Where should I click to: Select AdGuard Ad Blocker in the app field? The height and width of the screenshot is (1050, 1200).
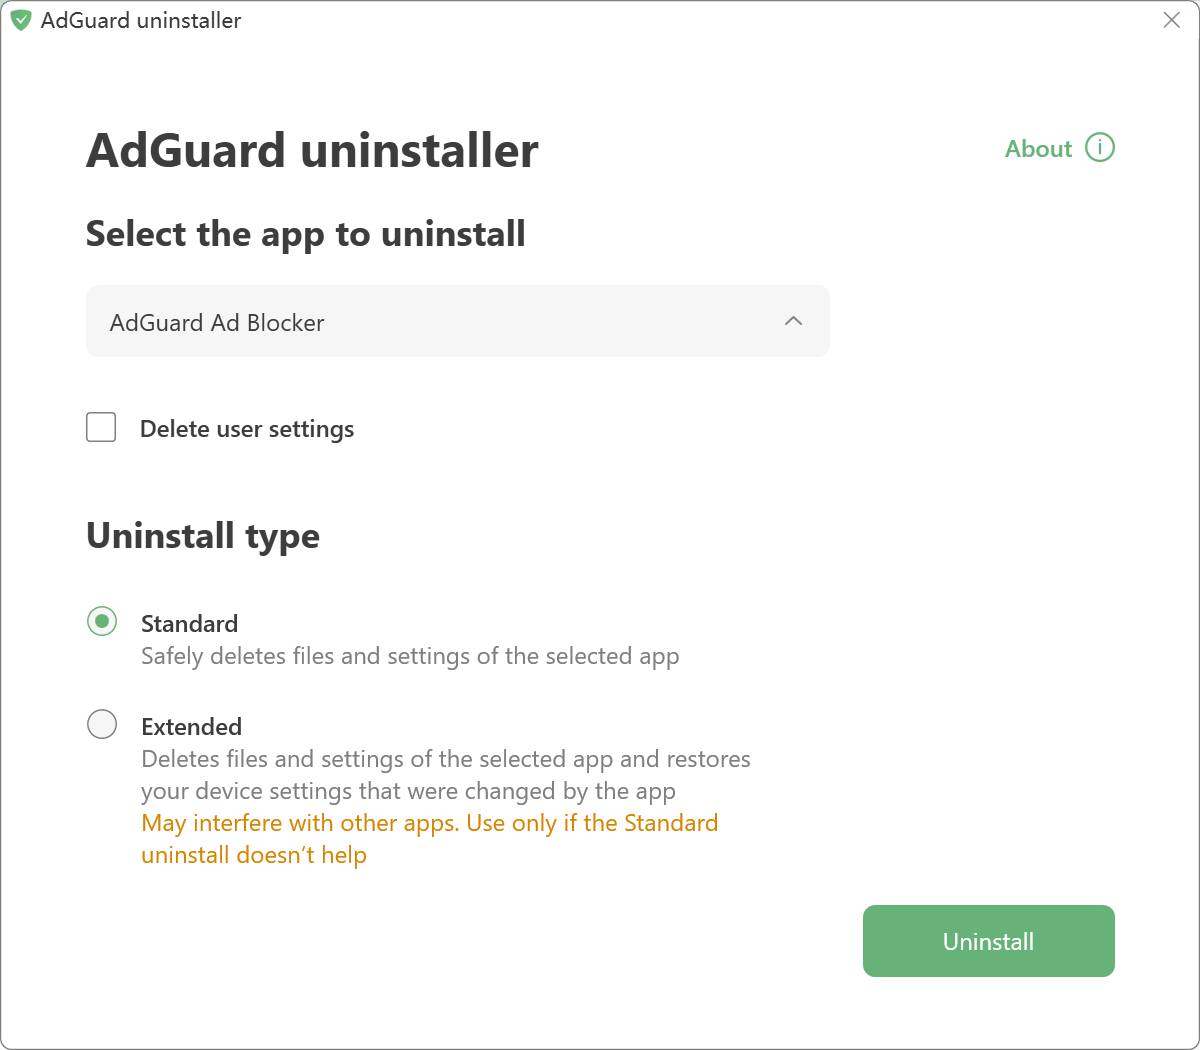tap(217, 322)
